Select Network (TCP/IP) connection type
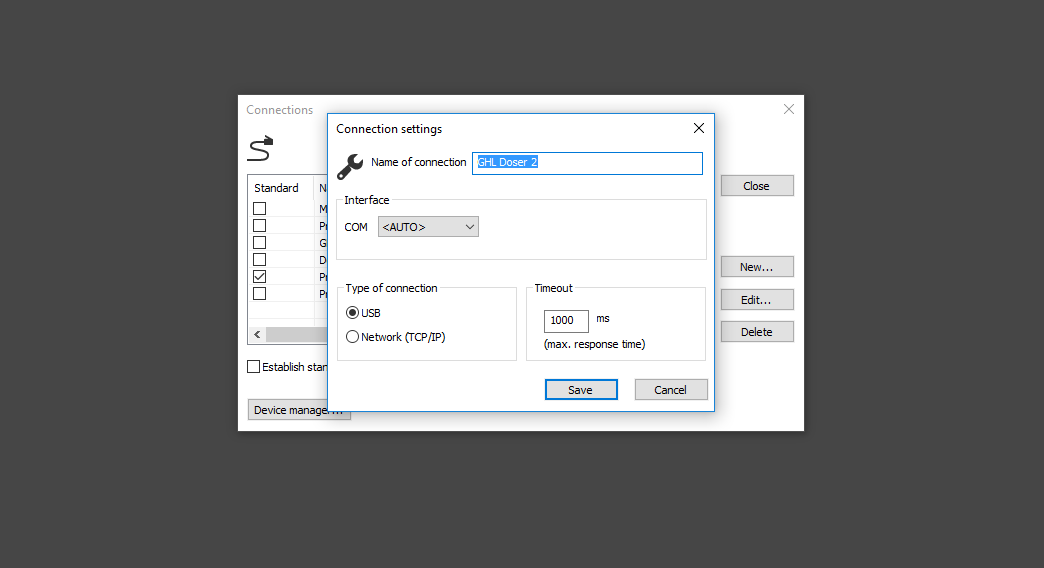The height and width of the screenshot is (568, 1044). 395,337
